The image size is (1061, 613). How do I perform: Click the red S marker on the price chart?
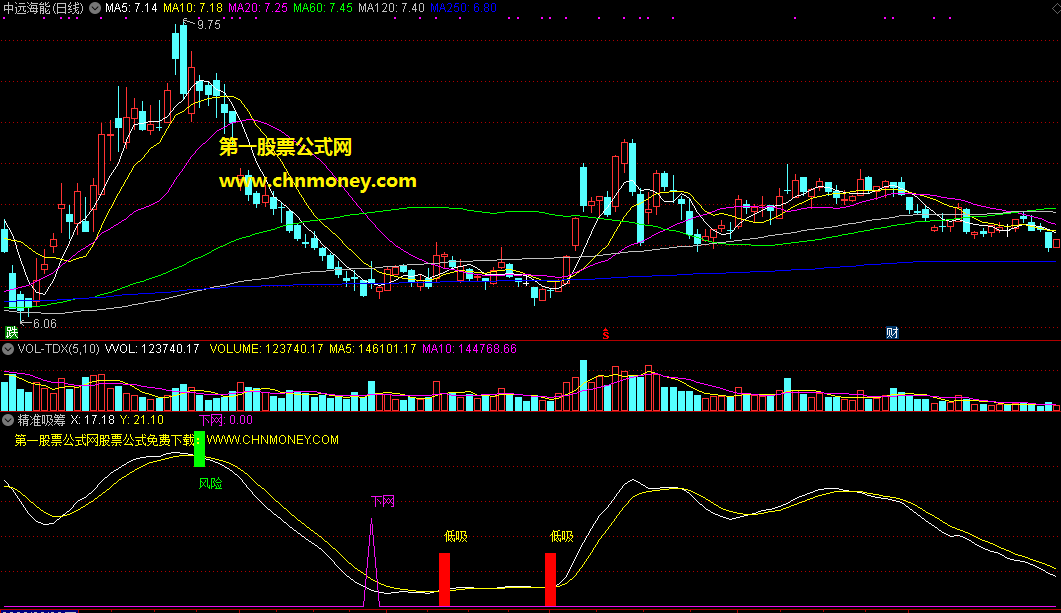coord(606,334)
